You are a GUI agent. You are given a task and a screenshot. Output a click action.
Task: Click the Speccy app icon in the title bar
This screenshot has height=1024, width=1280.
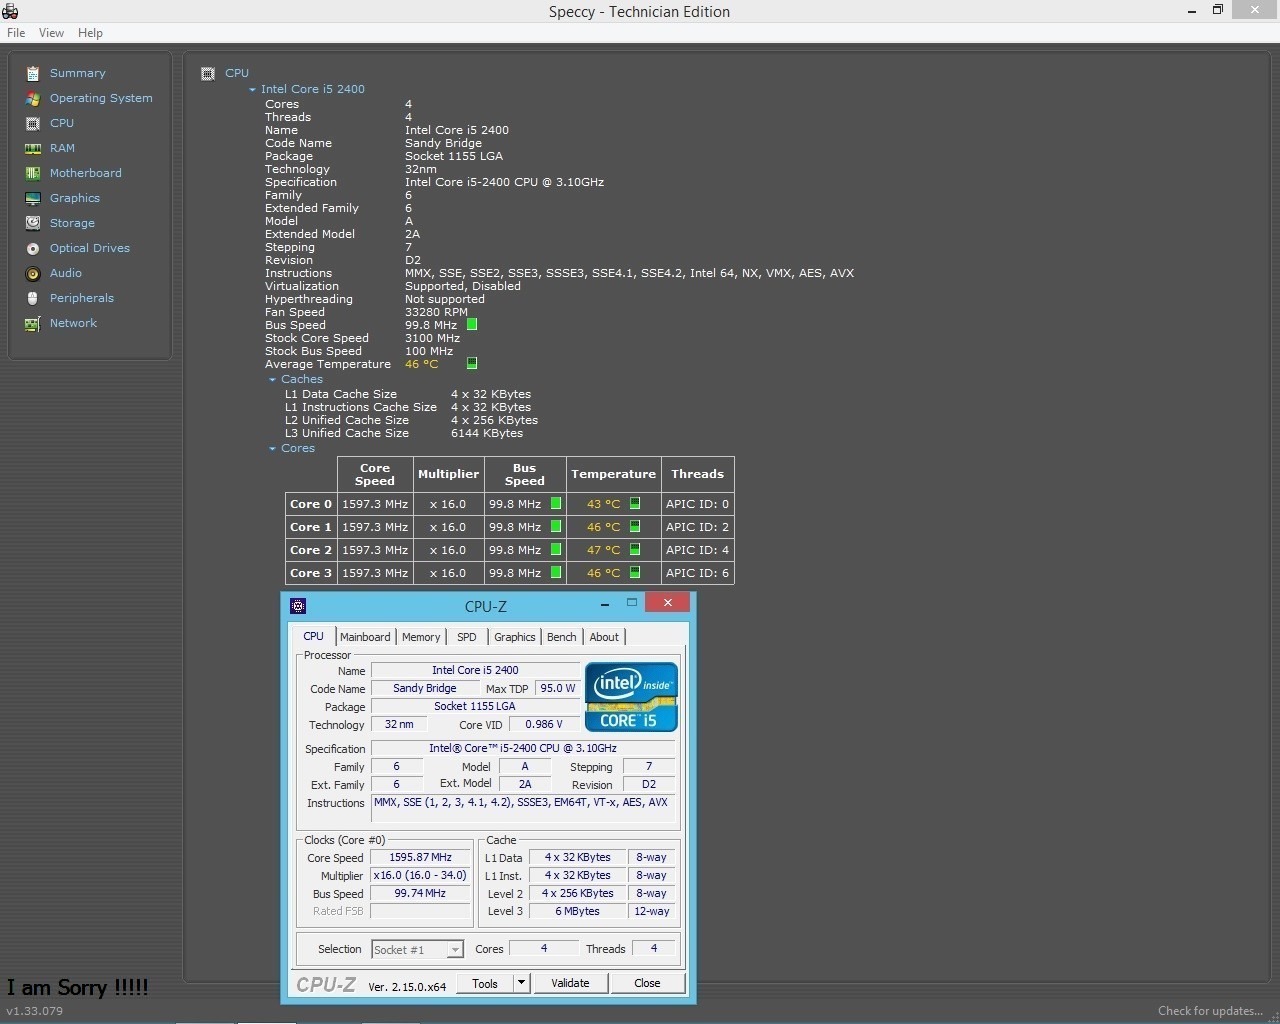[x=10, y=11]
